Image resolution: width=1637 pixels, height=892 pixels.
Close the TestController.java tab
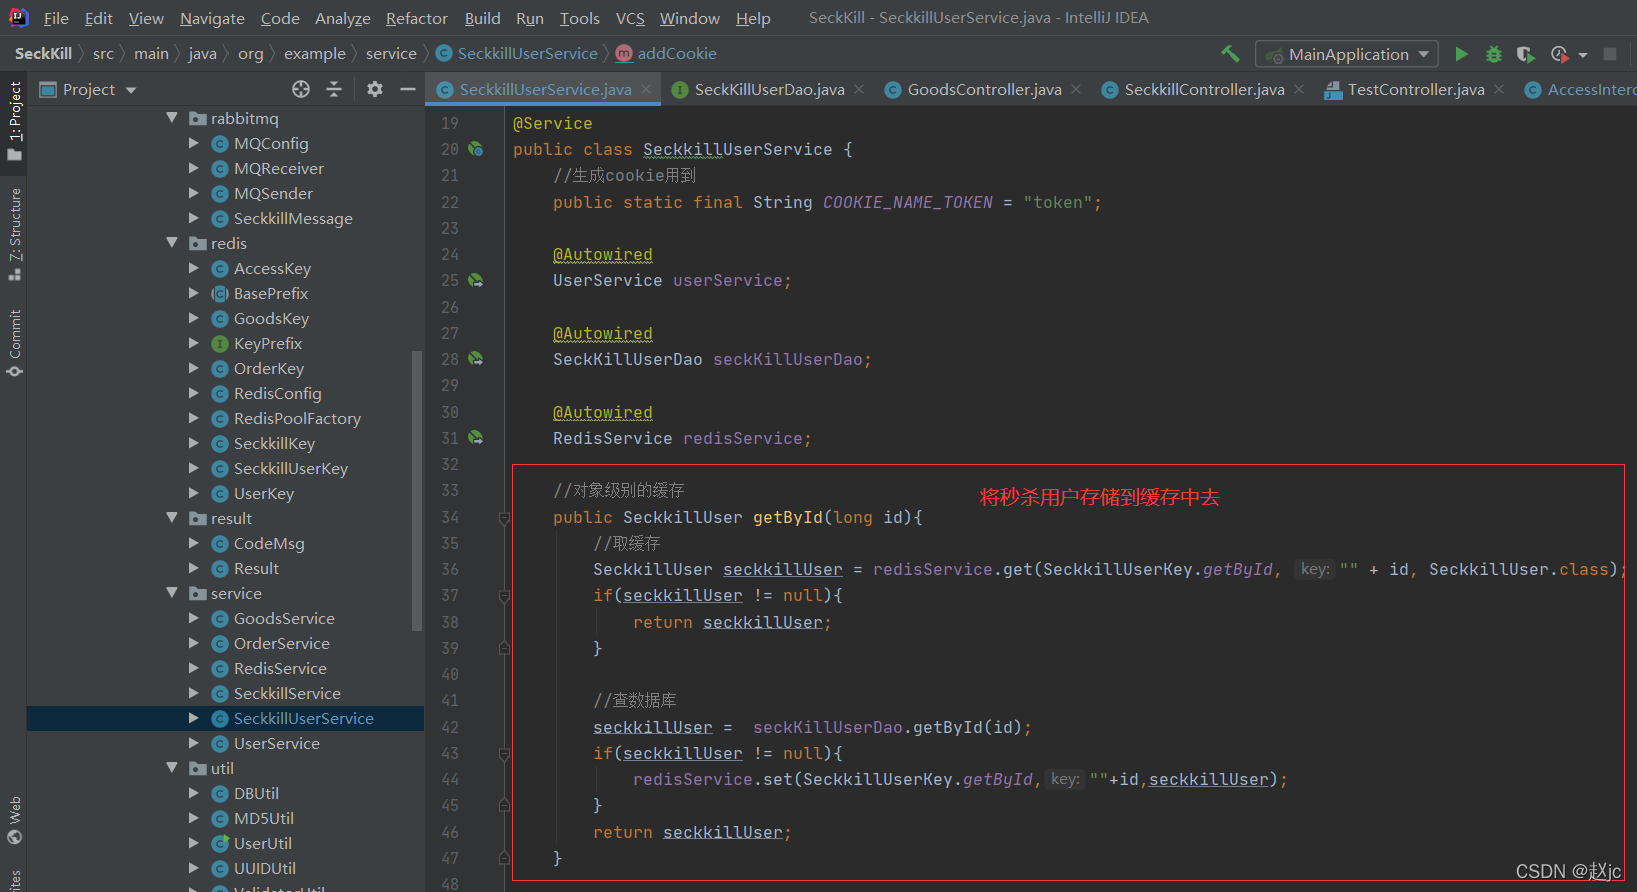tap(1499, 89)
